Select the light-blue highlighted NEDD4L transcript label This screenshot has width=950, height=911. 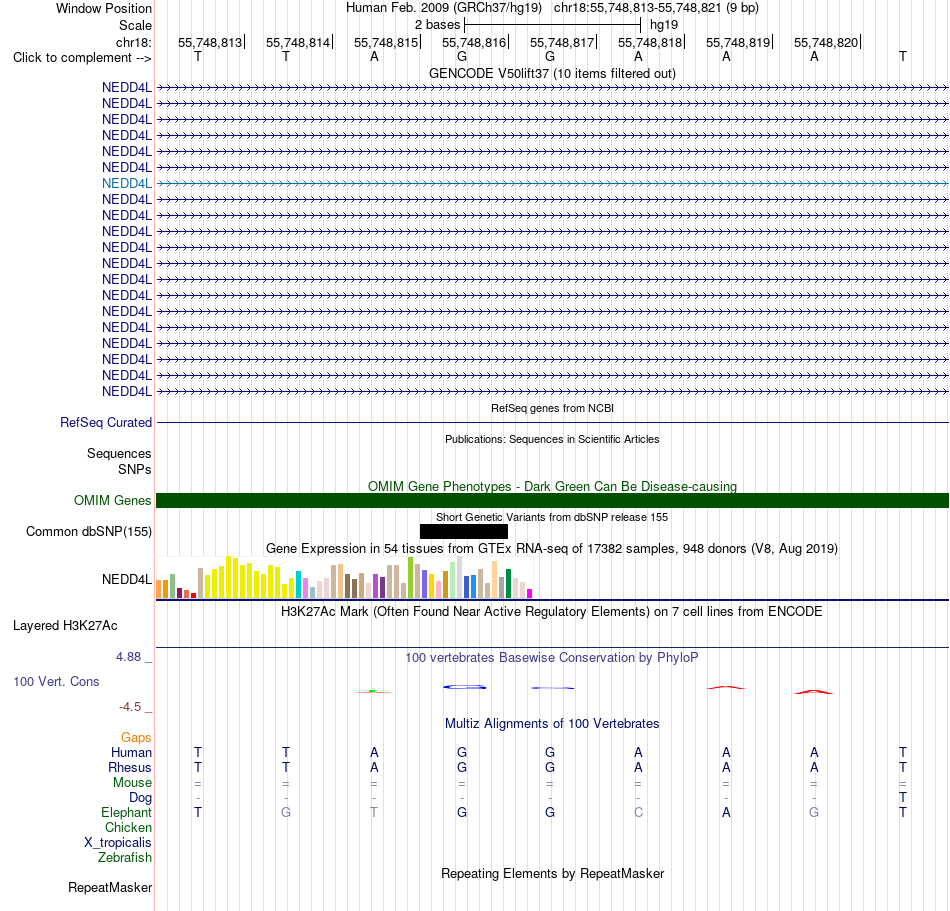tap(127, 183)
